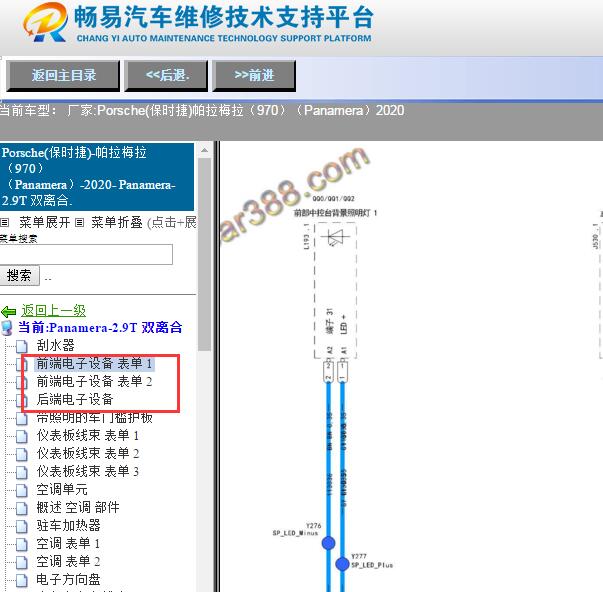
Task: Open the 后端电子设备 entry
Action: click(75, 399)
